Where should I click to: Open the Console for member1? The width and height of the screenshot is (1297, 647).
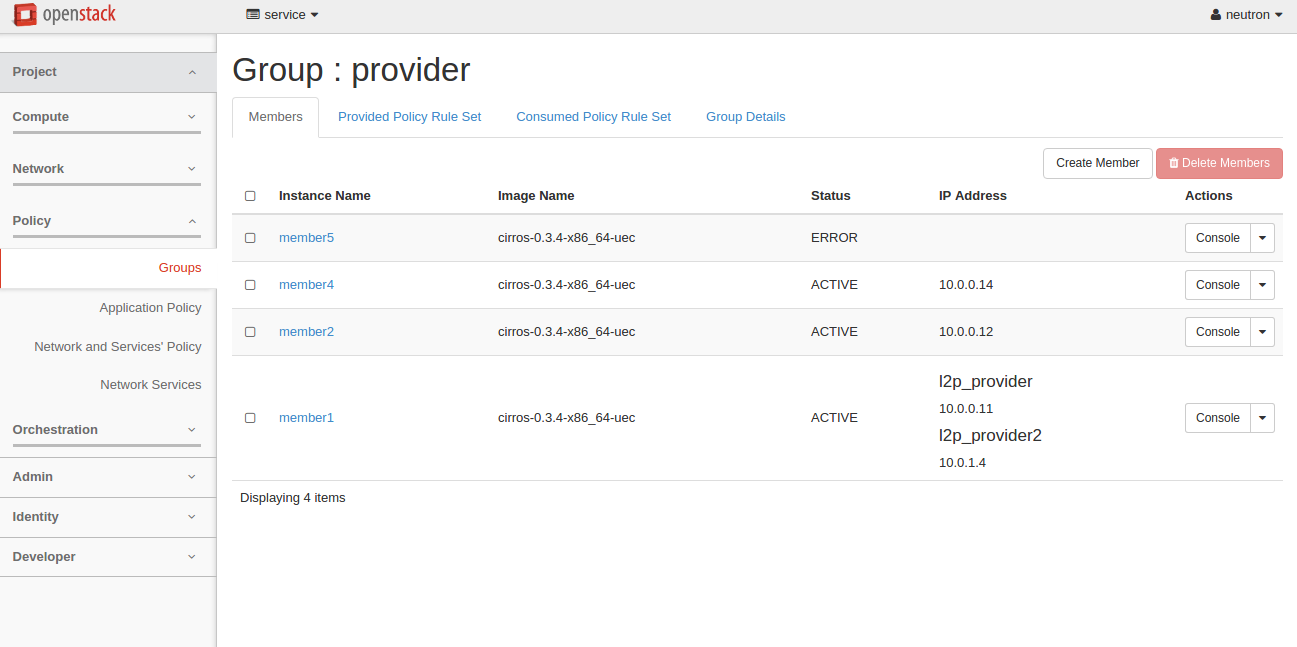[1217, 418]
